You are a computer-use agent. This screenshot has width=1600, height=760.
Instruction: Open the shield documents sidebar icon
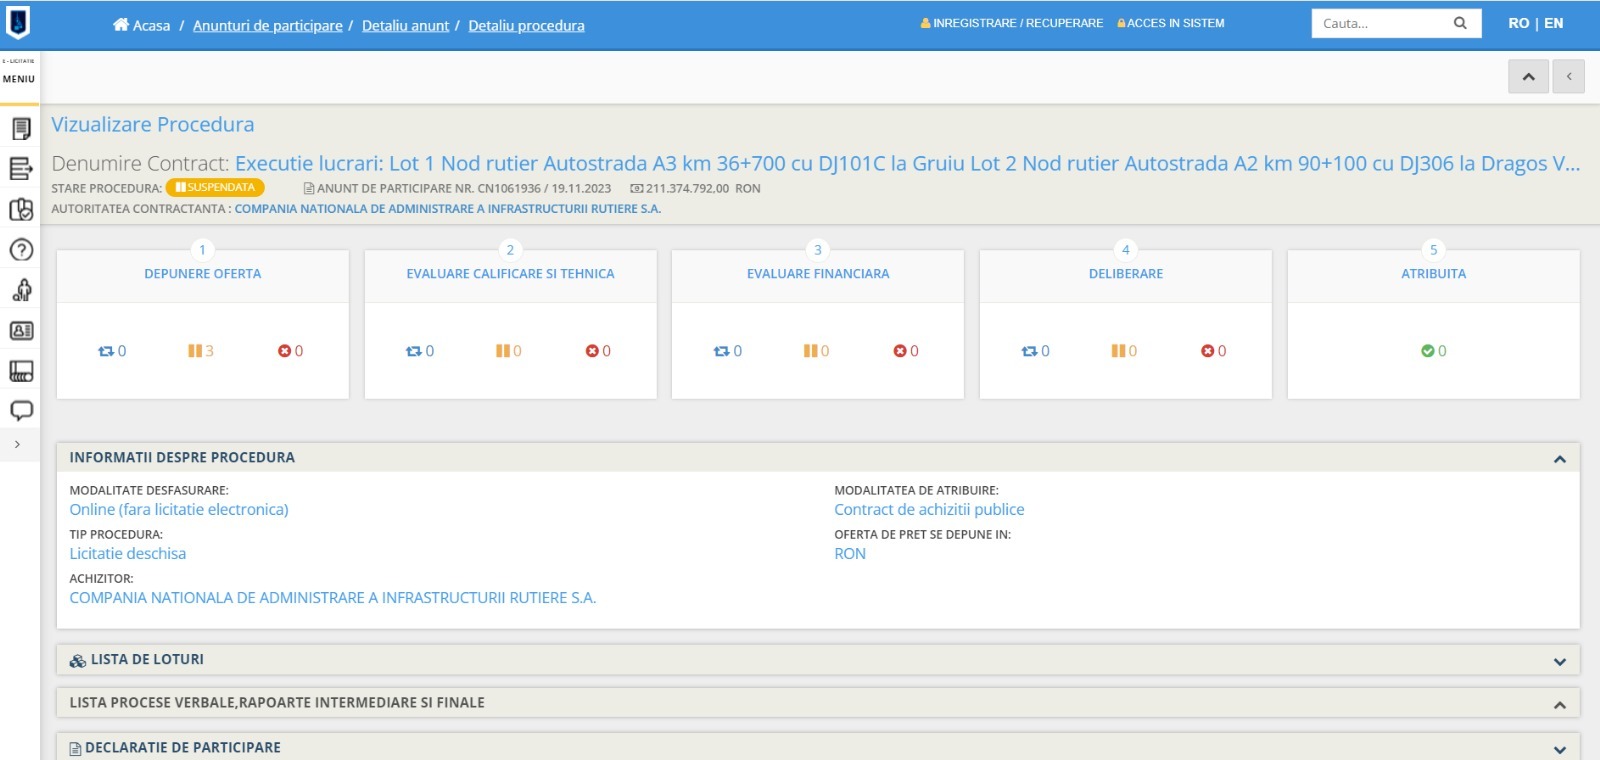pyautogui.click(x=21, y=209)
